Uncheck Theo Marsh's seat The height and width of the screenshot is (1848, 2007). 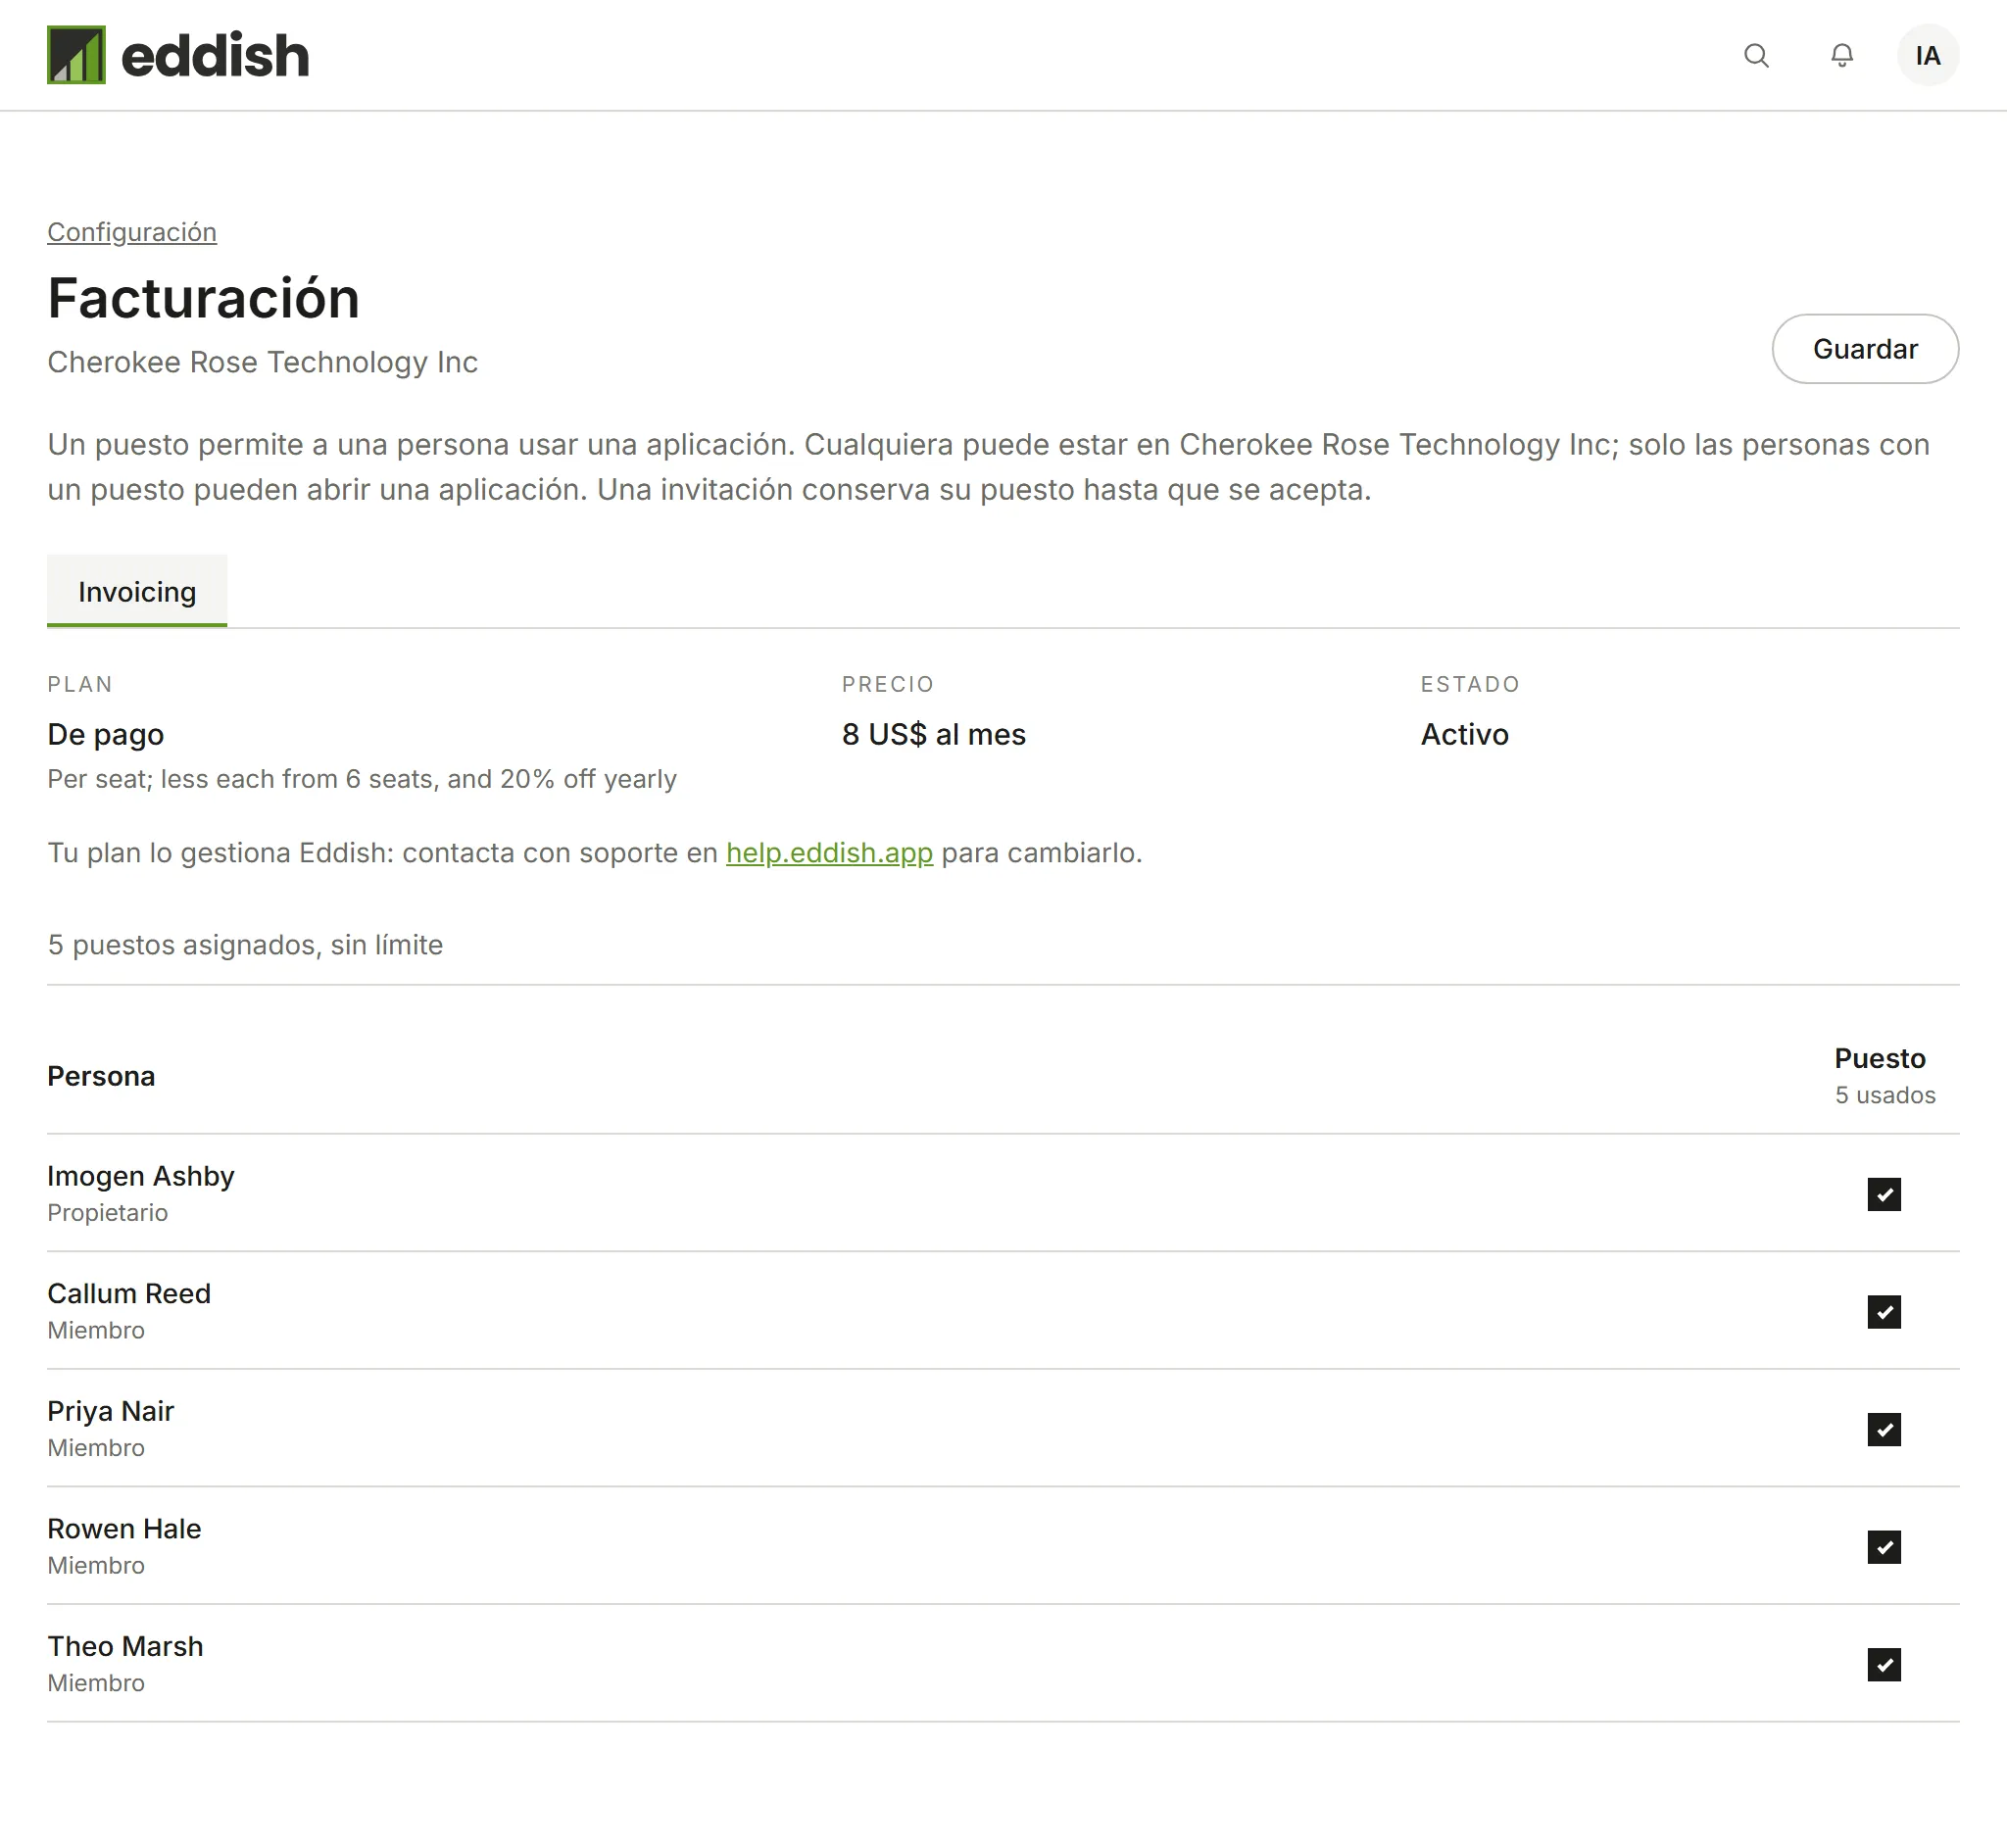pyautogui.click(x=1883, y=1664)
